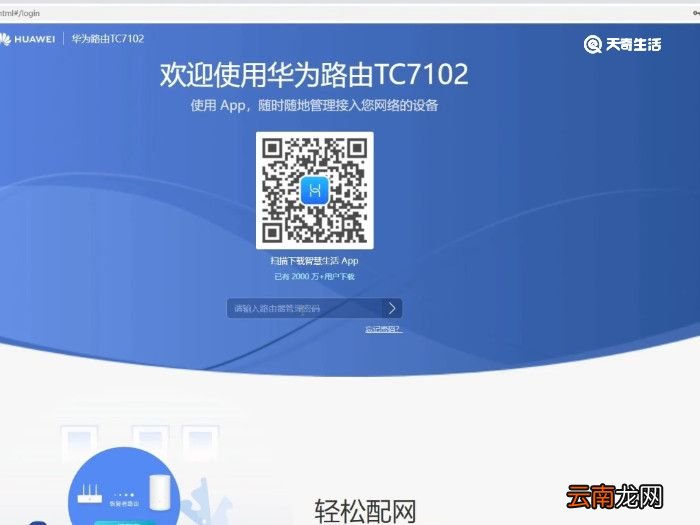Click the '轻松配网' heading

tap(365, 511)
